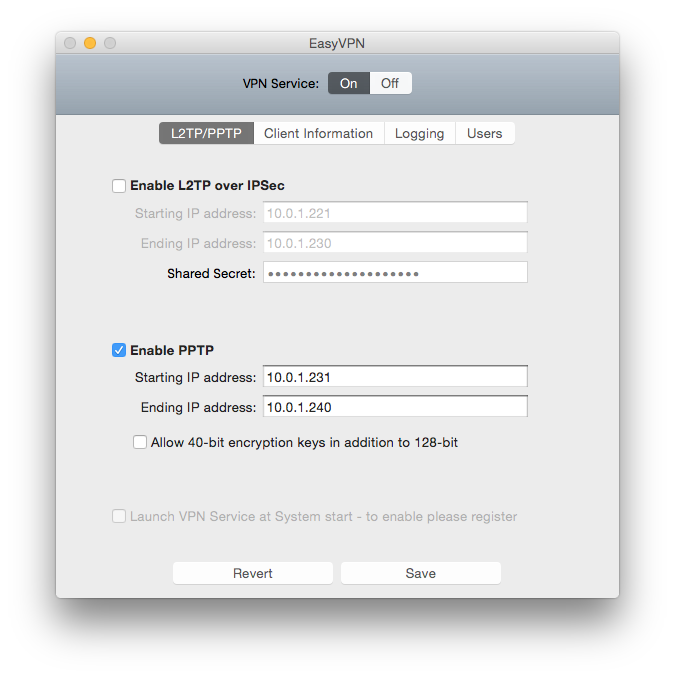
Task: Click PPTP Ending IP field 10.0.1.240
Action: pyautogui.click(x=395, y=406)
